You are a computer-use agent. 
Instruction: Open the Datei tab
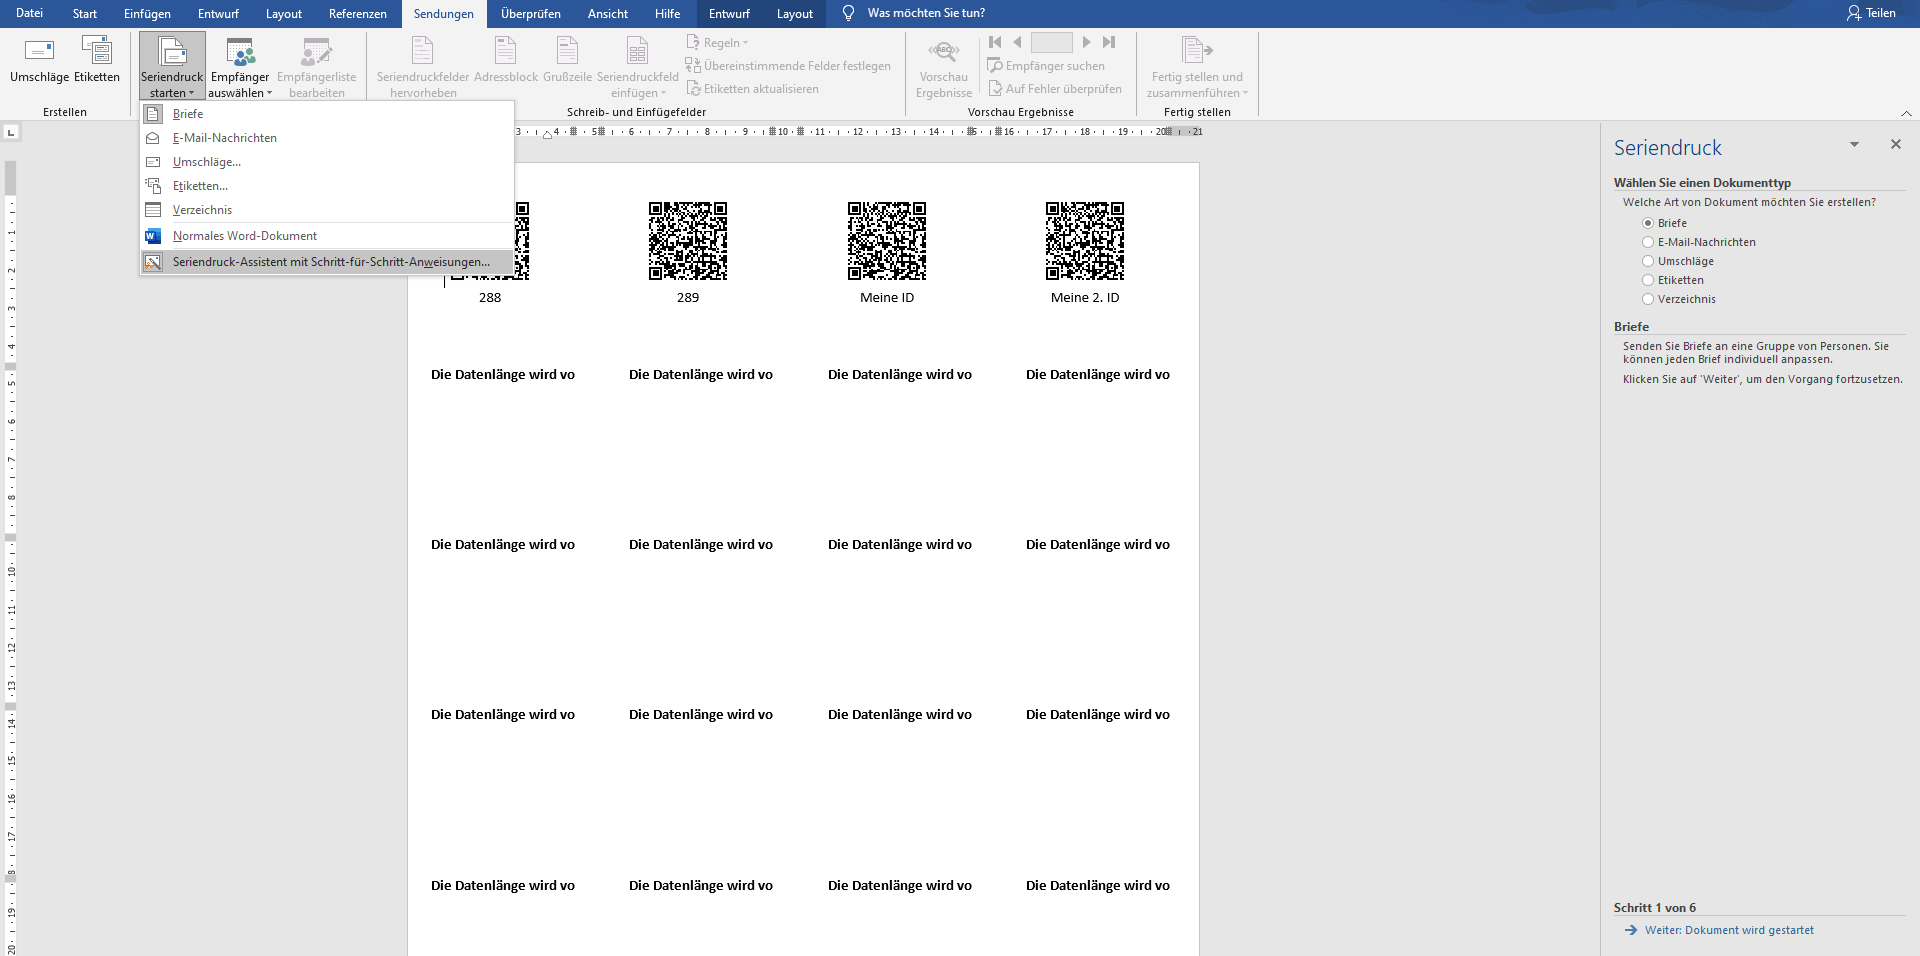30,14
